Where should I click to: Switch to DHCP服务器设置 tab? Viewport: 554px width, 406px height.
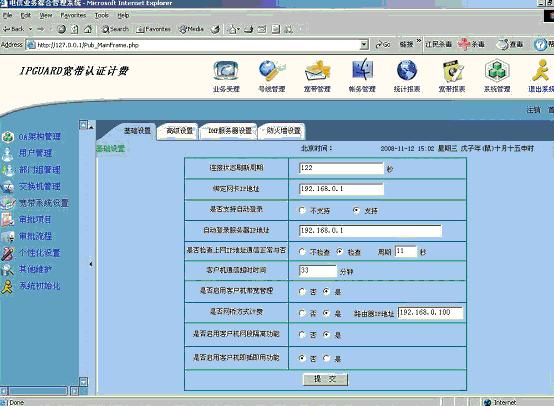coord(230,131)
